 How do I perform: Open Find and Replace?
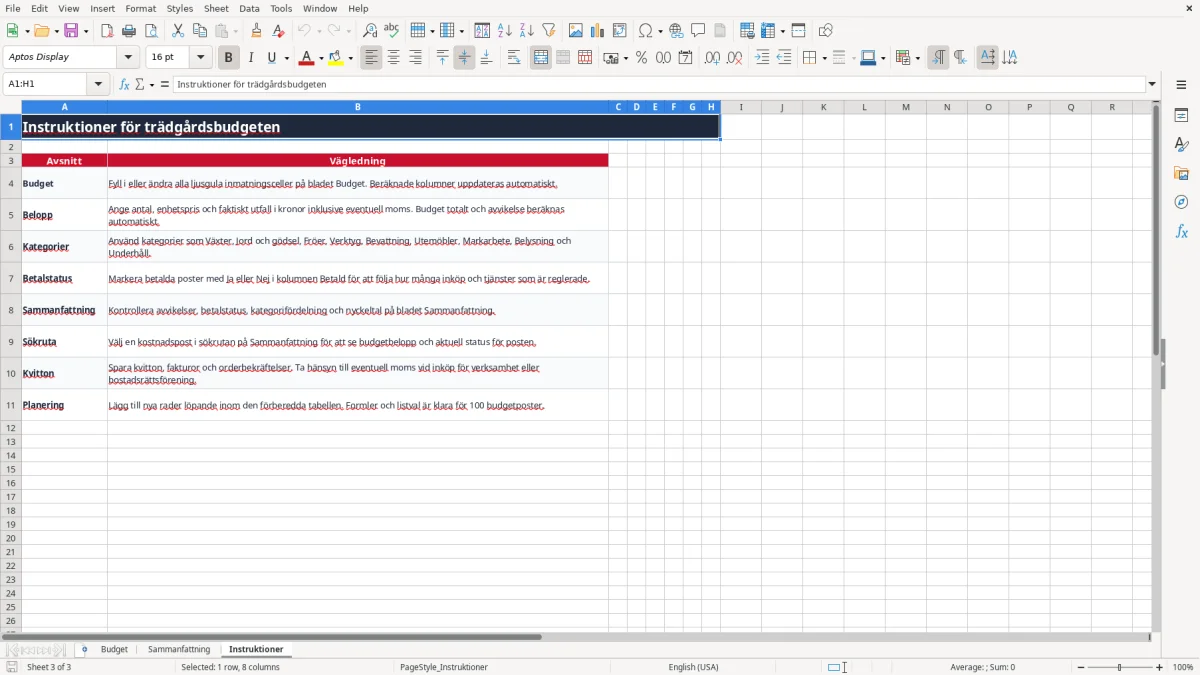tap(370, 31)
